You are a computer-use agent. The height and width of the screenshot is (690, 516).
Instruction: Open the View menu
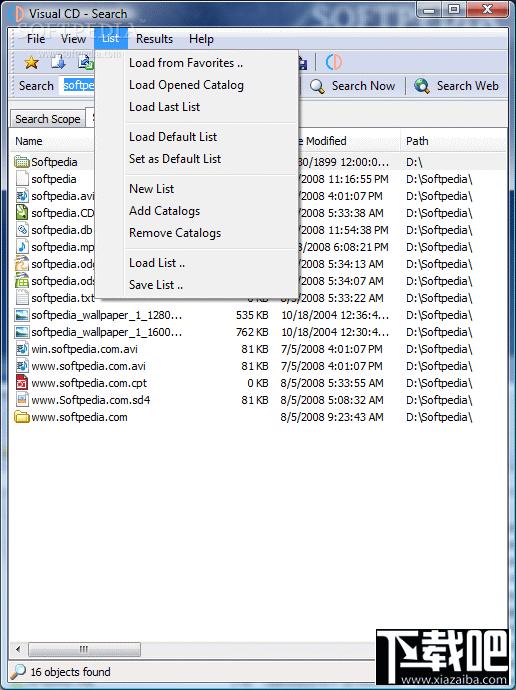point(73,39)
